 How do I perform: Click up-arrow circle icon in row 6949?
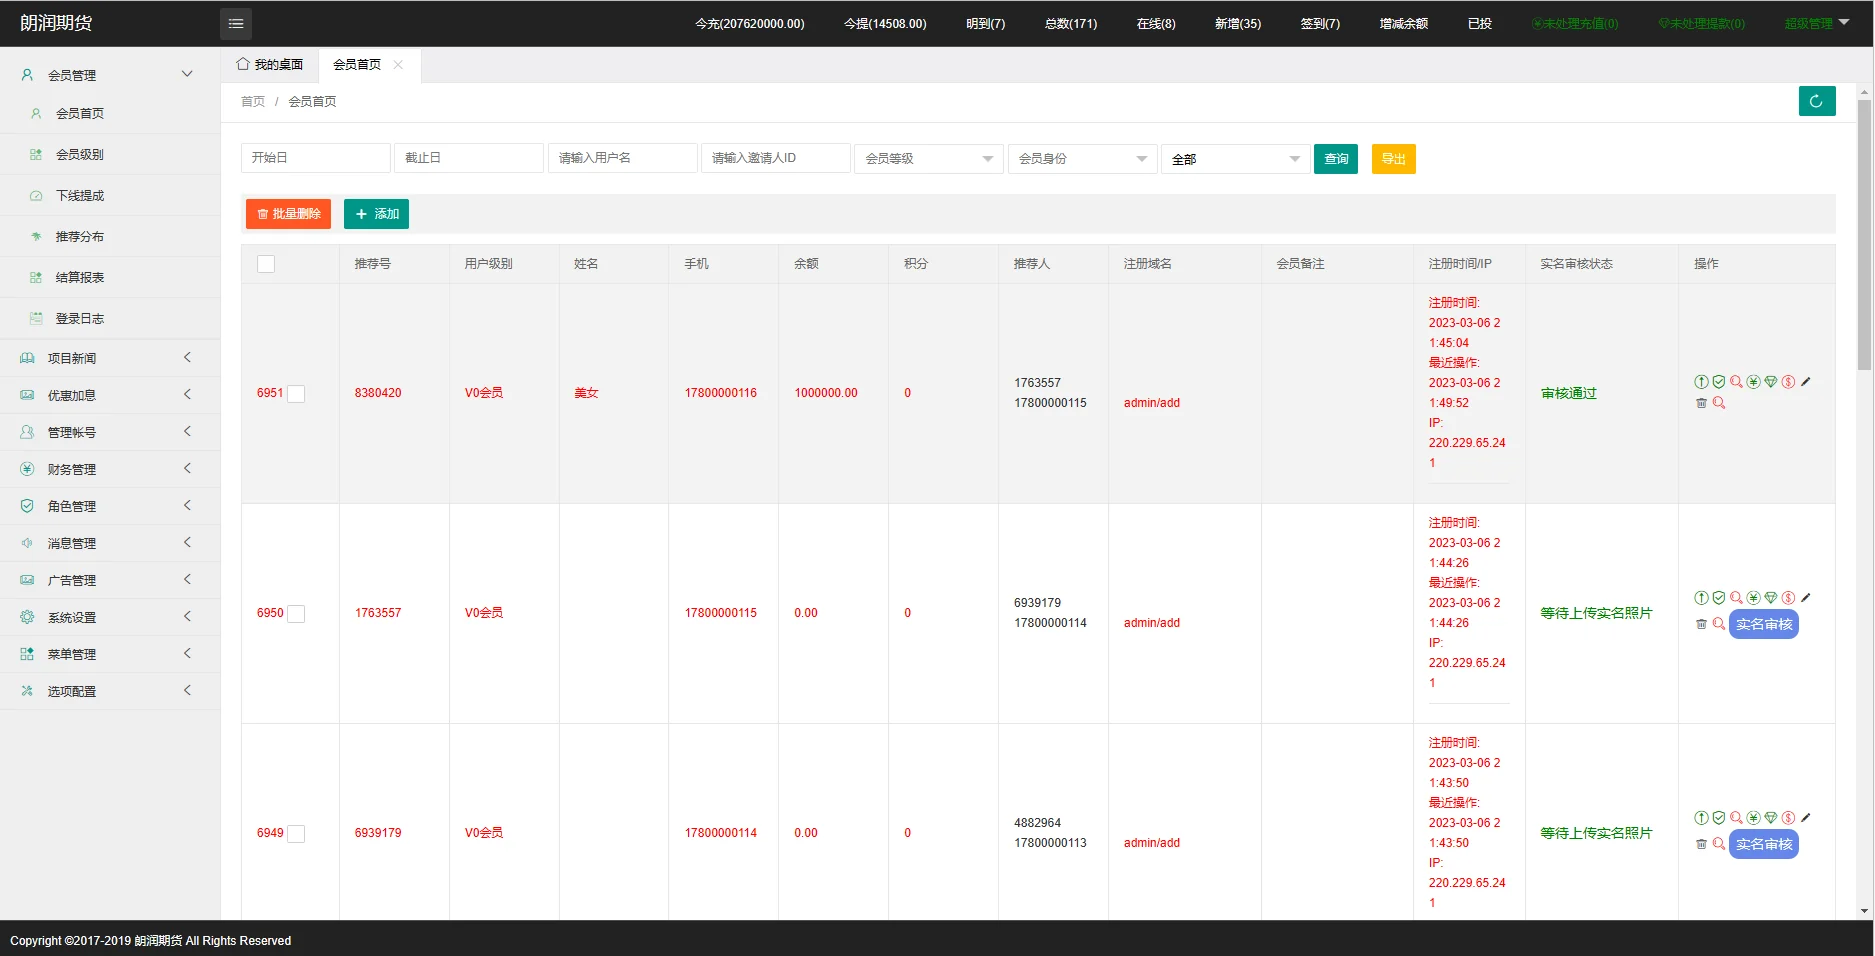pyautogui.click(x=1701, y=818)
